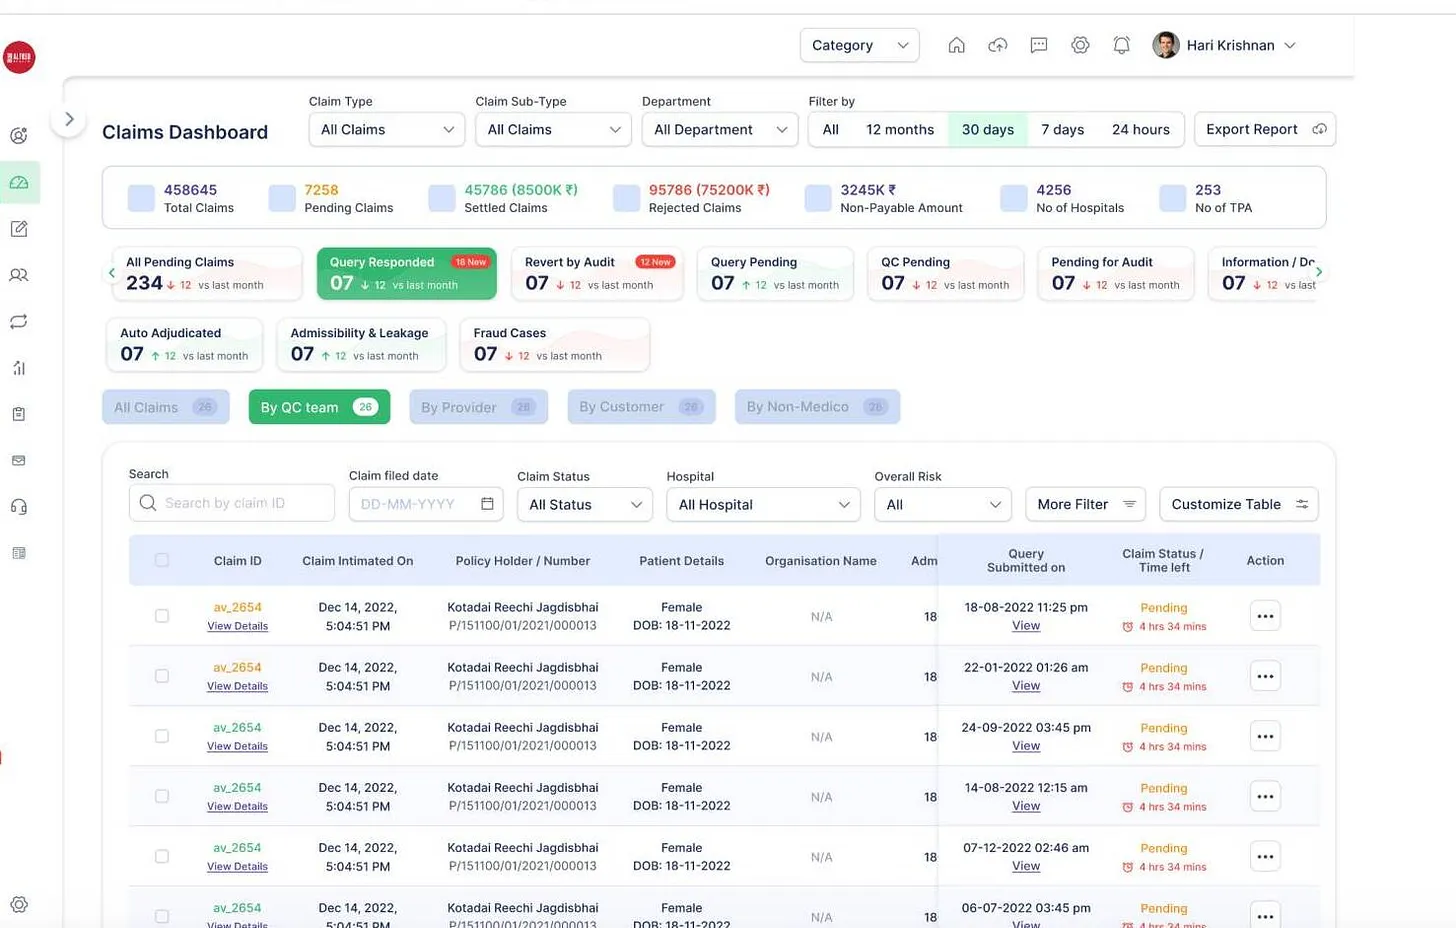This screenshot has width=1456, height=928.
Task: Click the notification bell icon
Action: (x=1121, y=45)
